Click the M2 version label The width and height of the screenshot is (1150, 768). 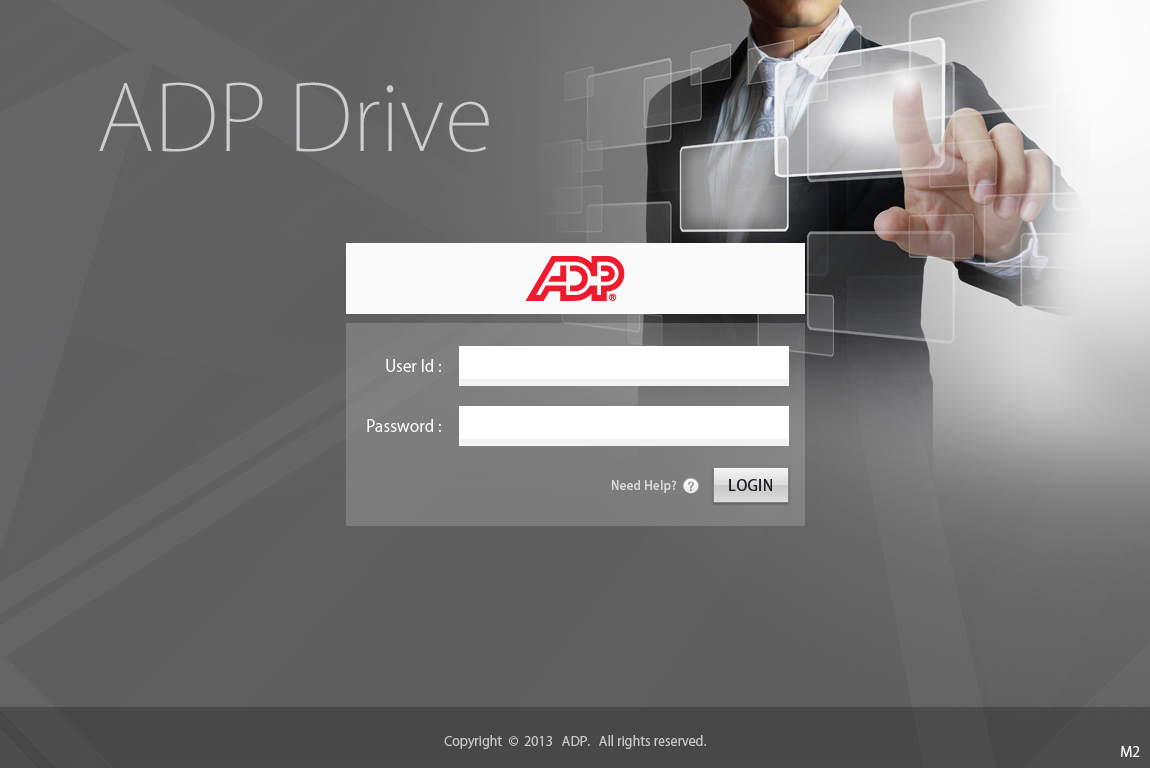point(1129,752)
